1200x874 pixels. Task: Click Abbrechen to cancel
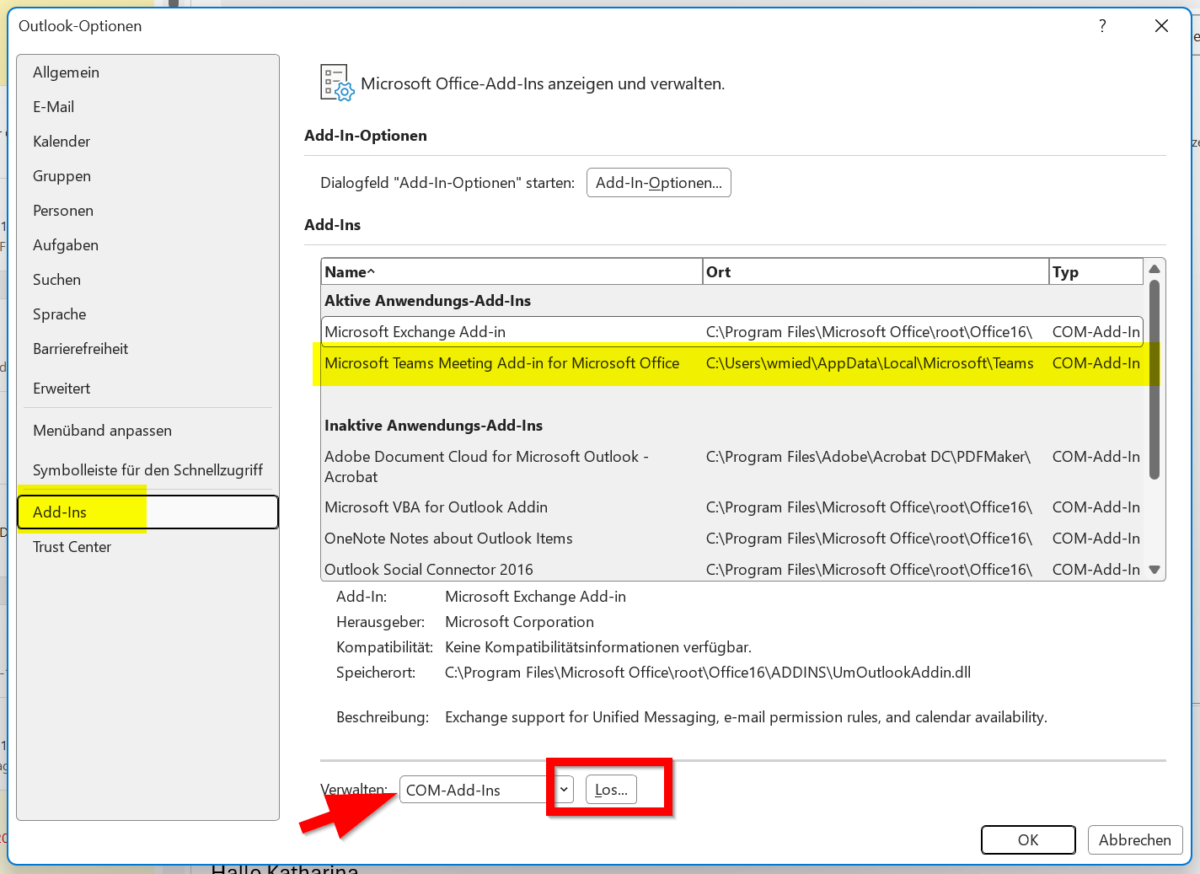pyautogui.click(x=1135, y=840)
